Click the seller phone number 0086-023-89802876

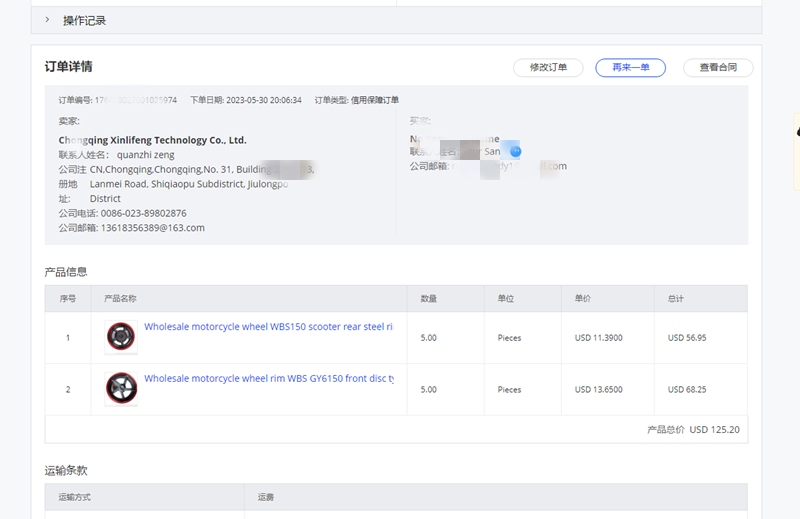coord(143,213)
